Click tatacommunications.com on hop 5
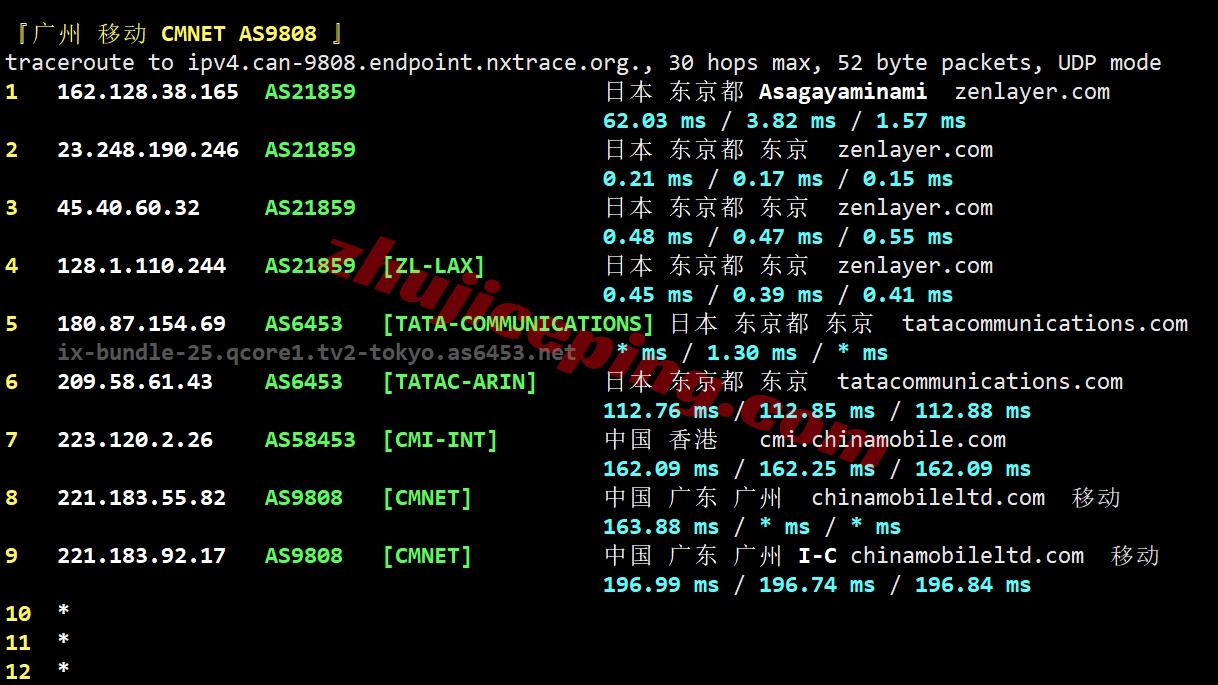 (1045, 324)
